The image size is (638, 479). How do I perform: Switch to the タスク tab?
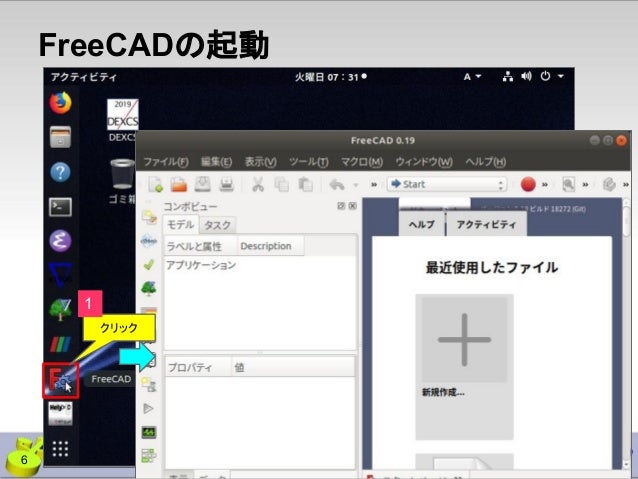click(218, 225)
